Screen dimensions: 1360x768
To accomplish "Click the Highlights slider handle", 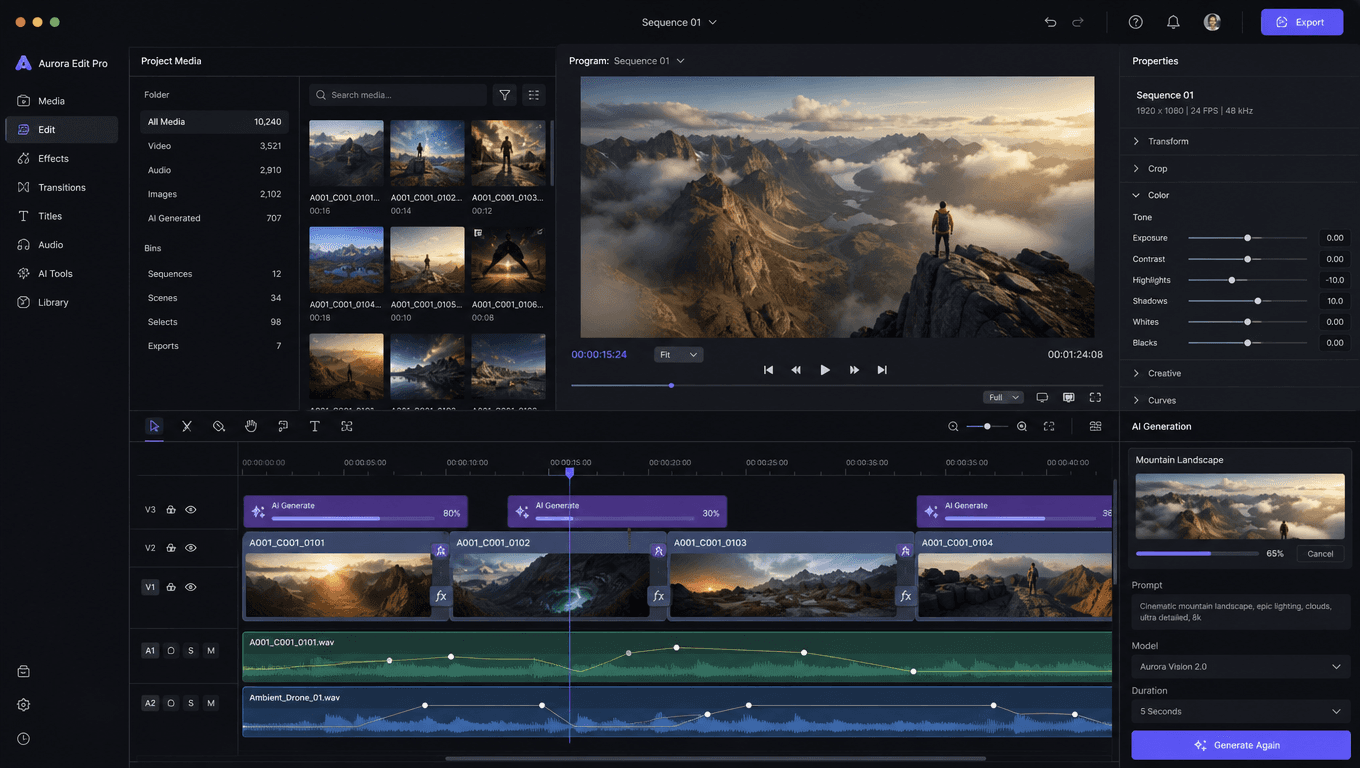I will (1231, 280).
